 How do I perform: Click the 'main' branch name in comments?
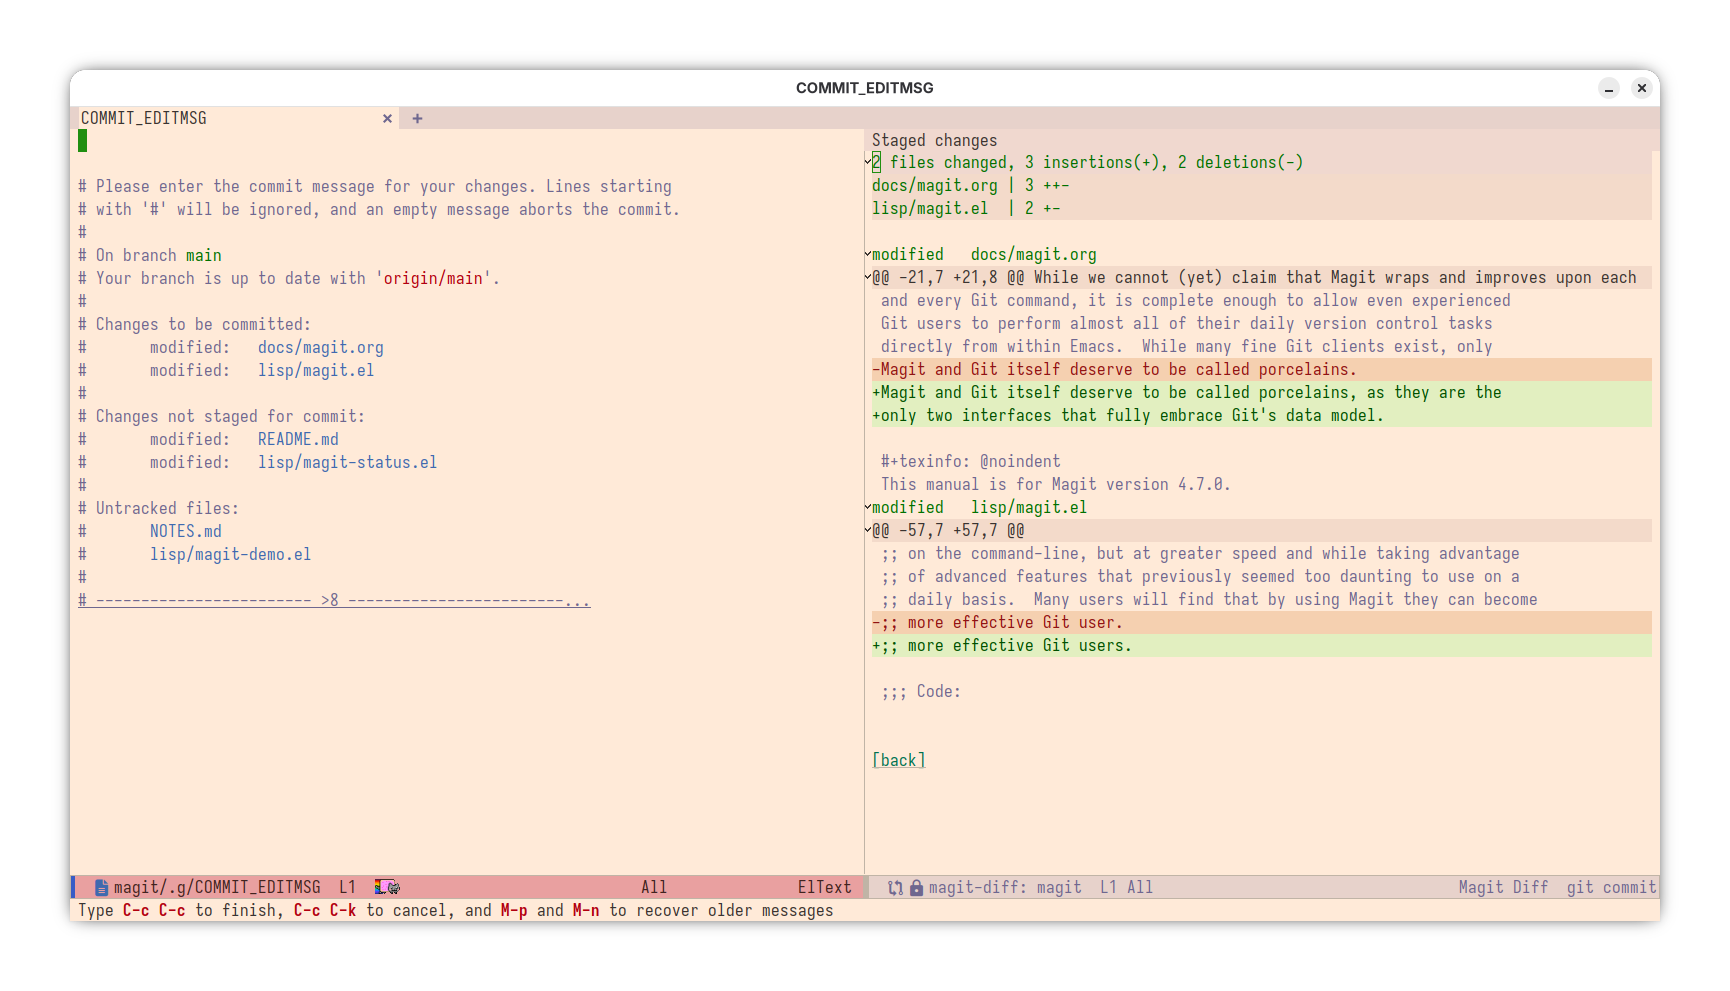[x=204, y=255]
